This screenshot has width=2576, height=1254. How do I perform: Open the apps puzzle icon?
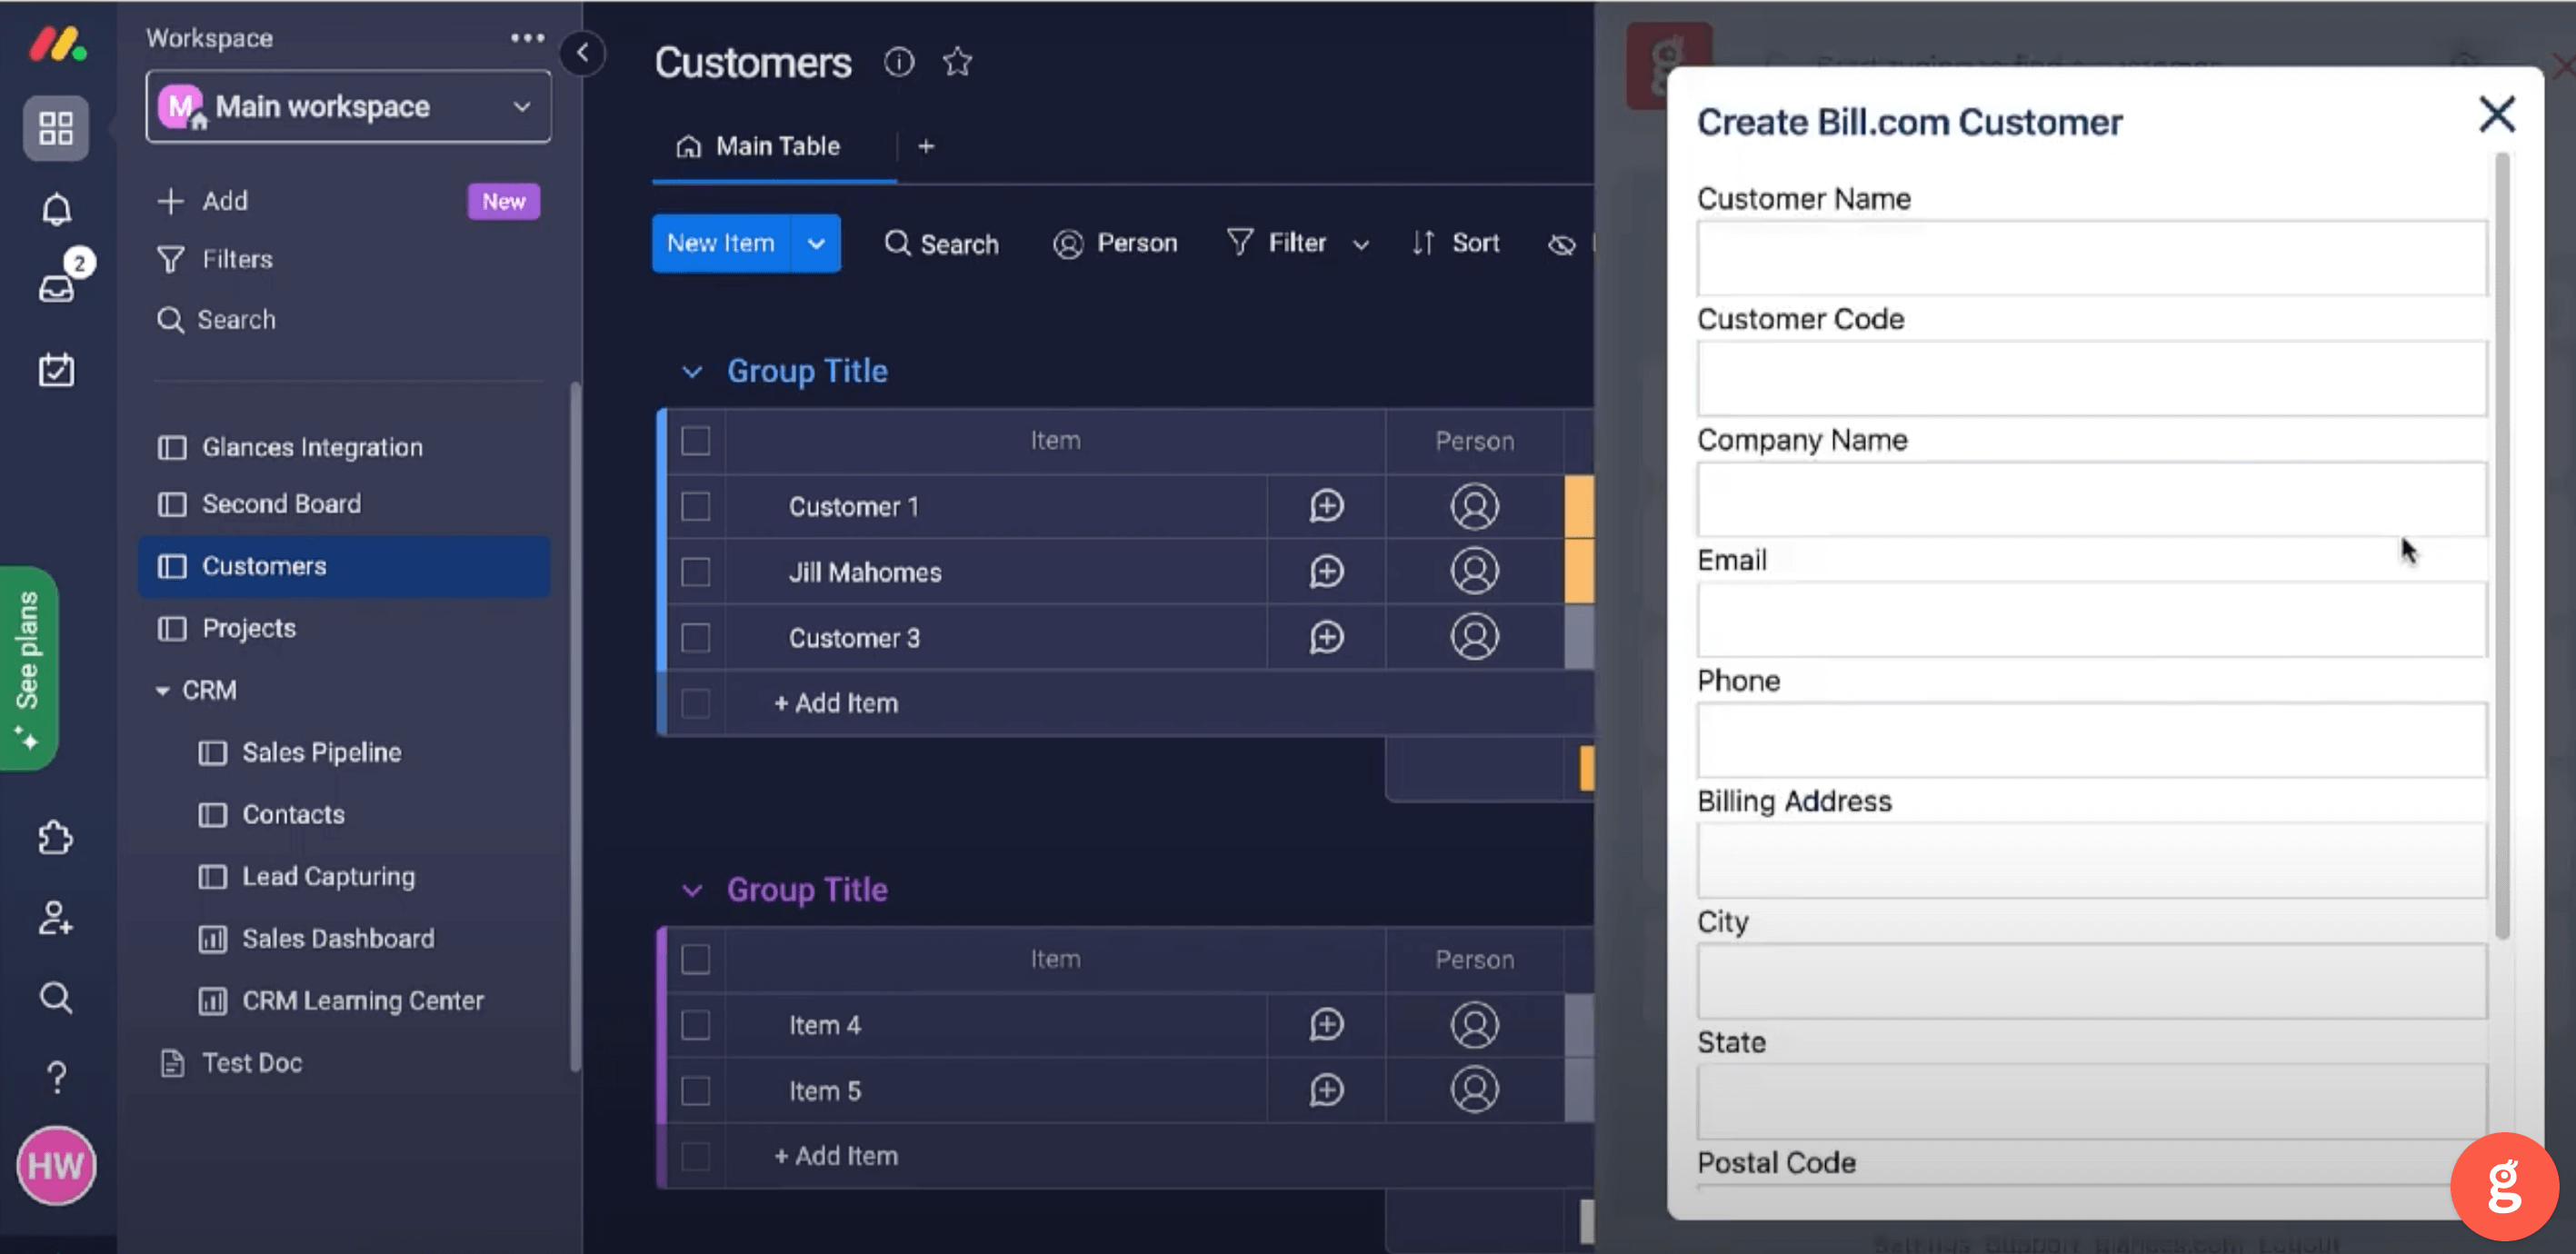pos(56,837)
